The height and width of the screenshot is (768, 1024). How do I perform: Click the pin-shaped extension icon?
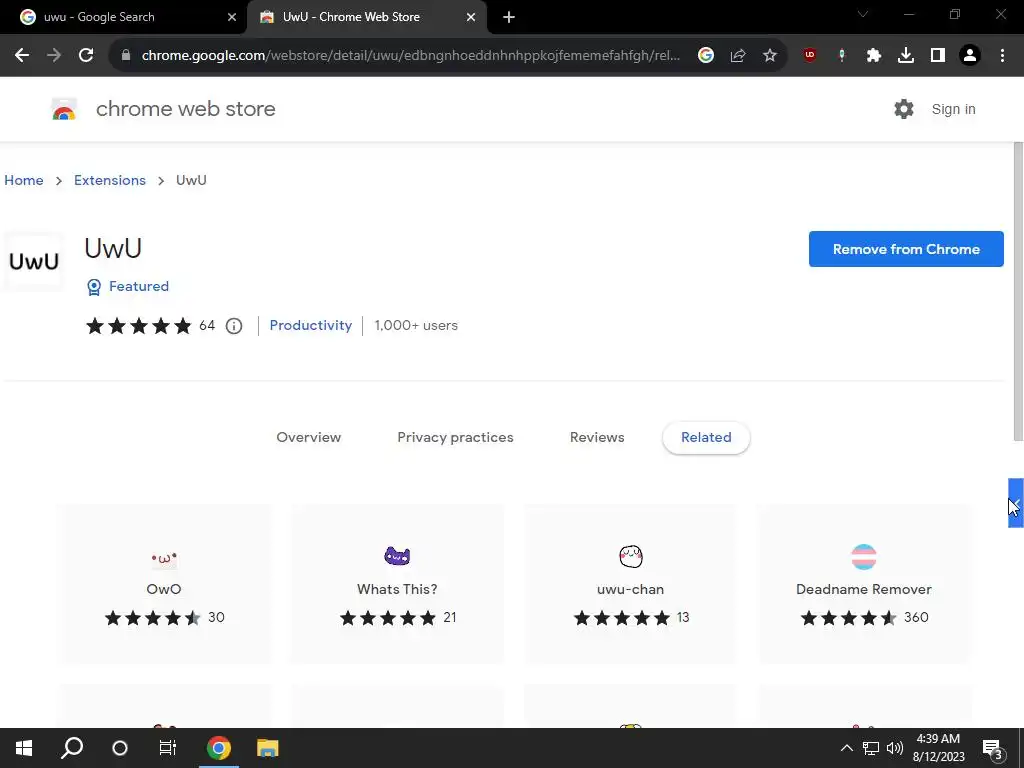[842, 56]
